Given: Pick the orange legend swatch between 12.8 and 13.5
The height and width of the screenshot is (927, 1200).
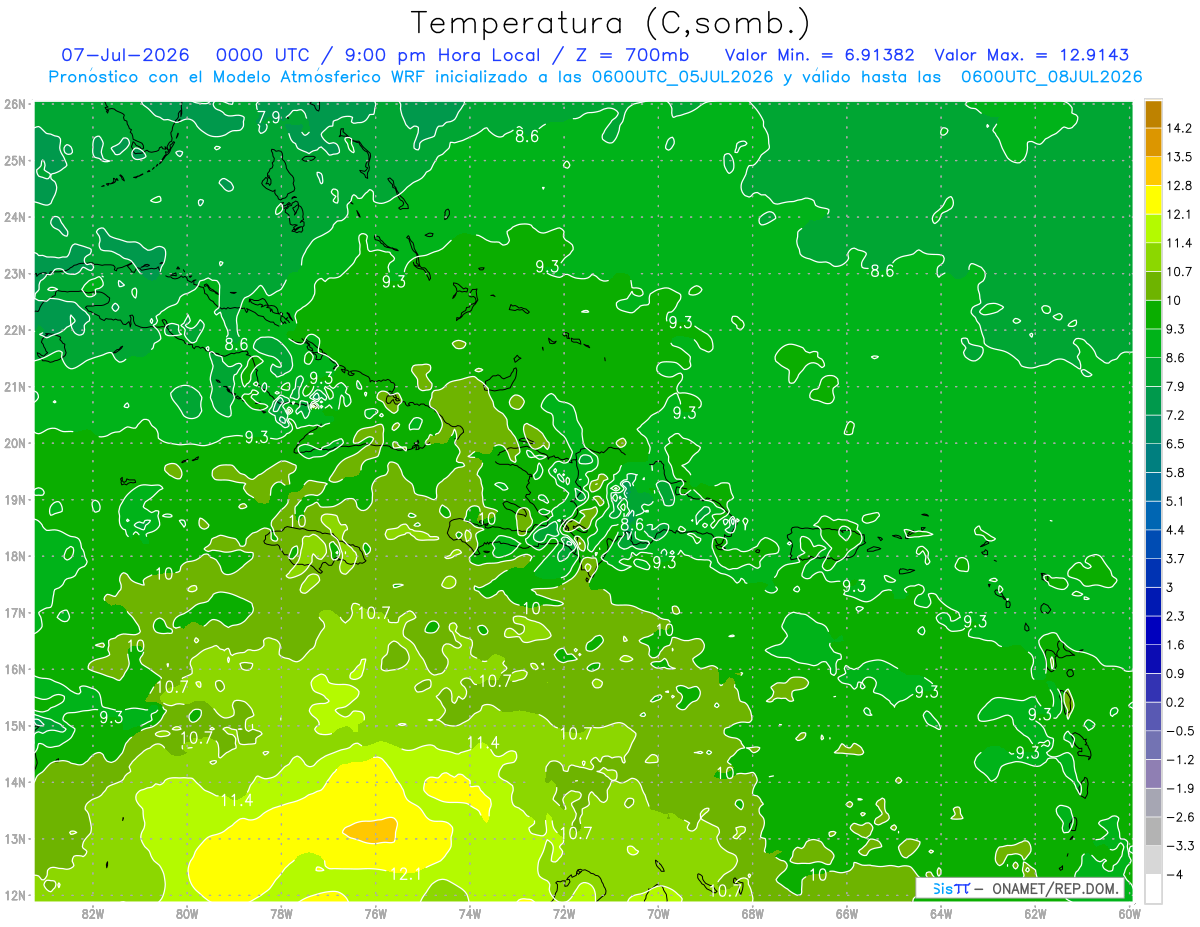Looking at the screenshot, I should pyautogui.click(x=1153, y=171).
